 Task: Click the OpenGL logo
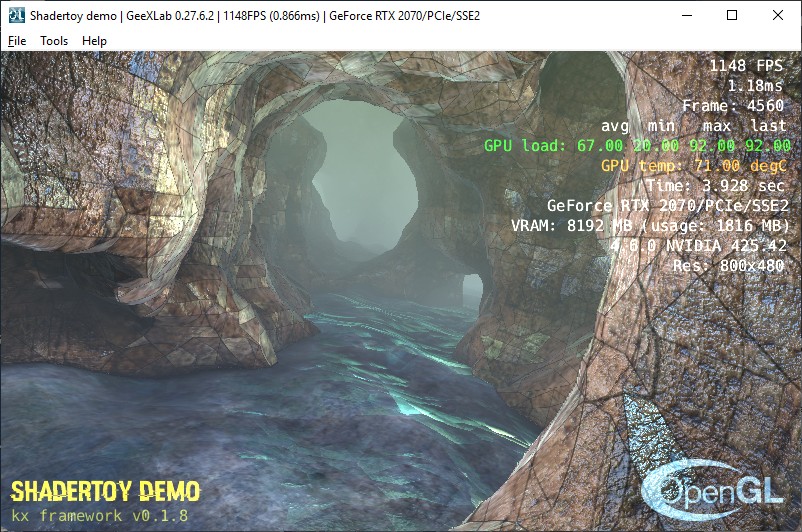coord(713,491)
